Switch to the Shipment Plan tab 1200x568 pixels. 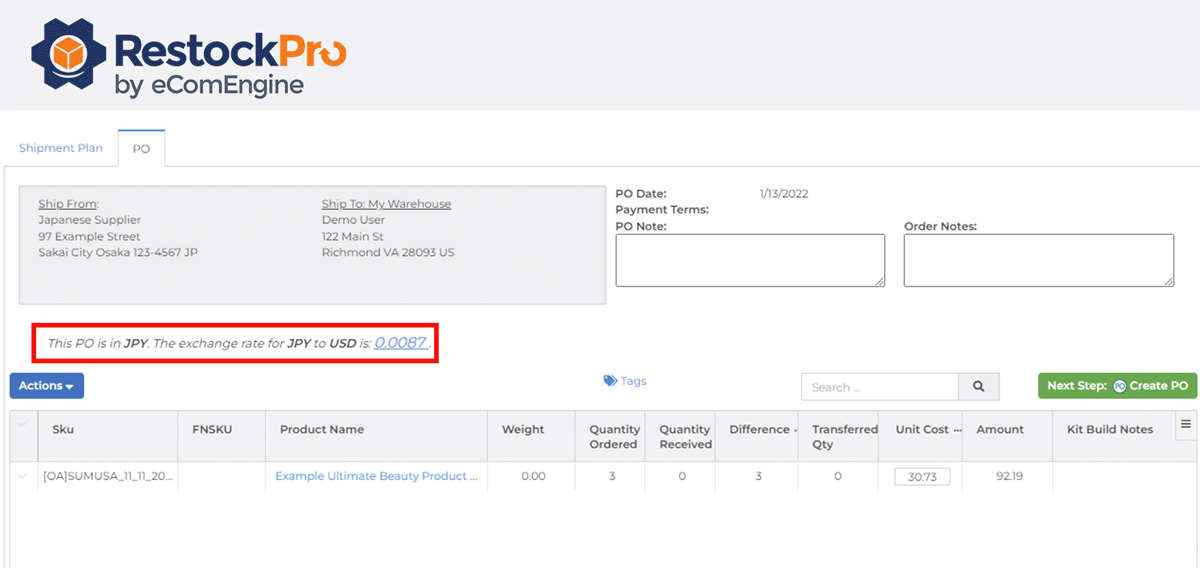tap(61, 148)
